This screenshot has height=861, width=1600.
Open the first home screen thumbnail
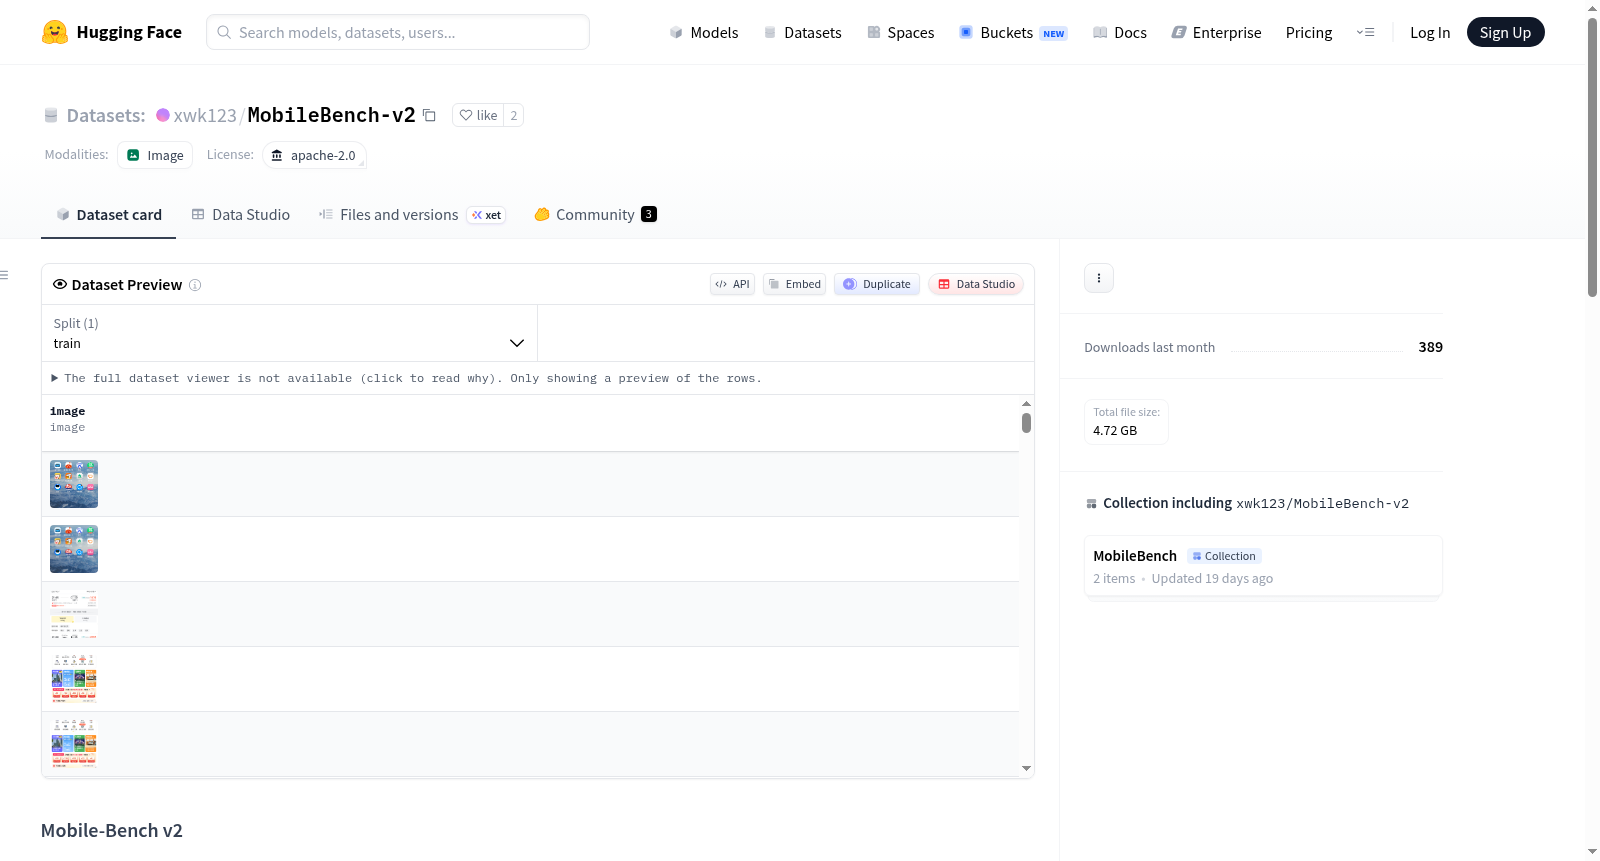[x=74, y=484]
